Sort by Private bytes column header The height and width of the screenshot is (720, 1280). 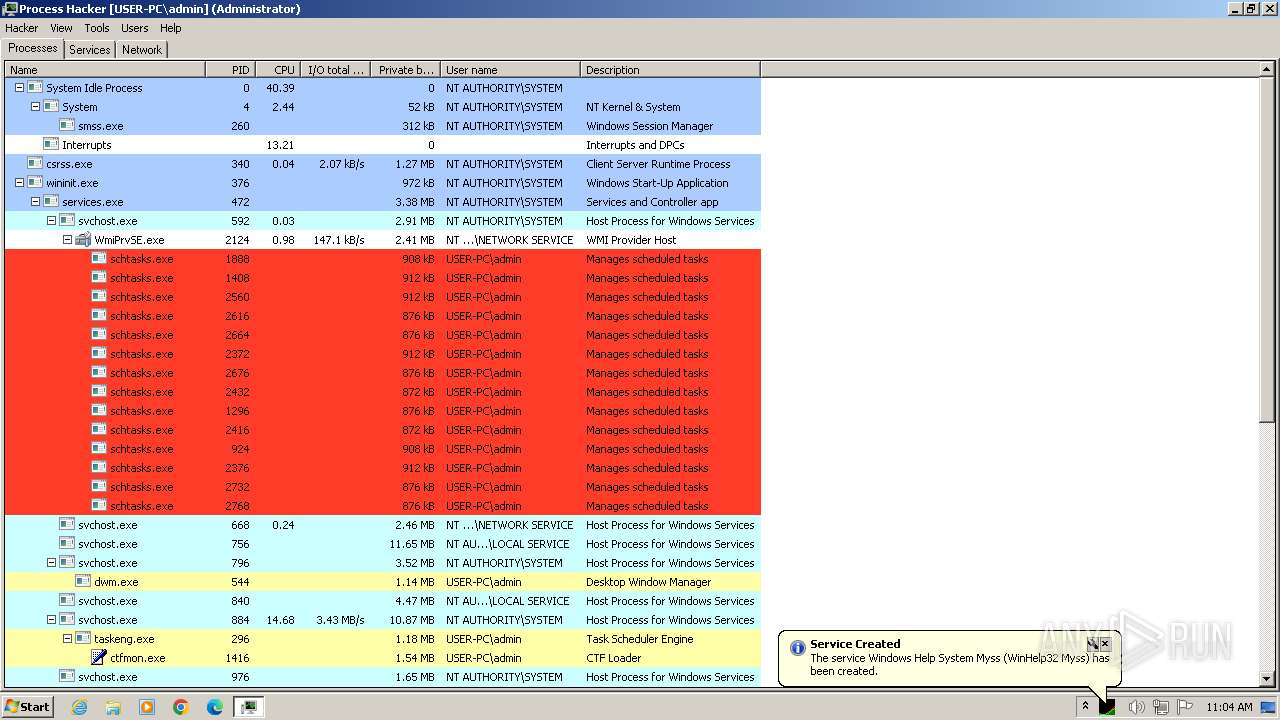point(405,70)
